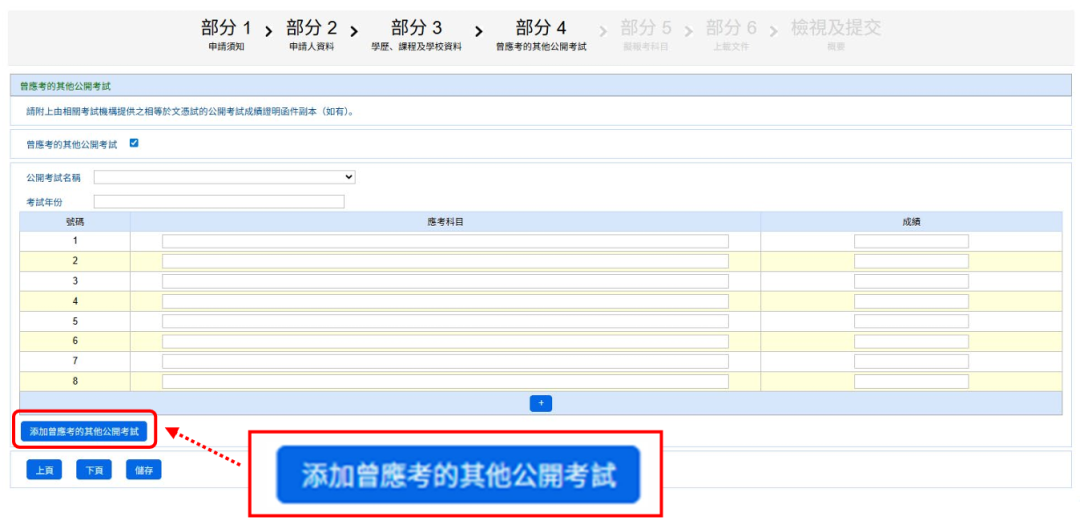Click the 下頁 button

[x=94, y=470]
